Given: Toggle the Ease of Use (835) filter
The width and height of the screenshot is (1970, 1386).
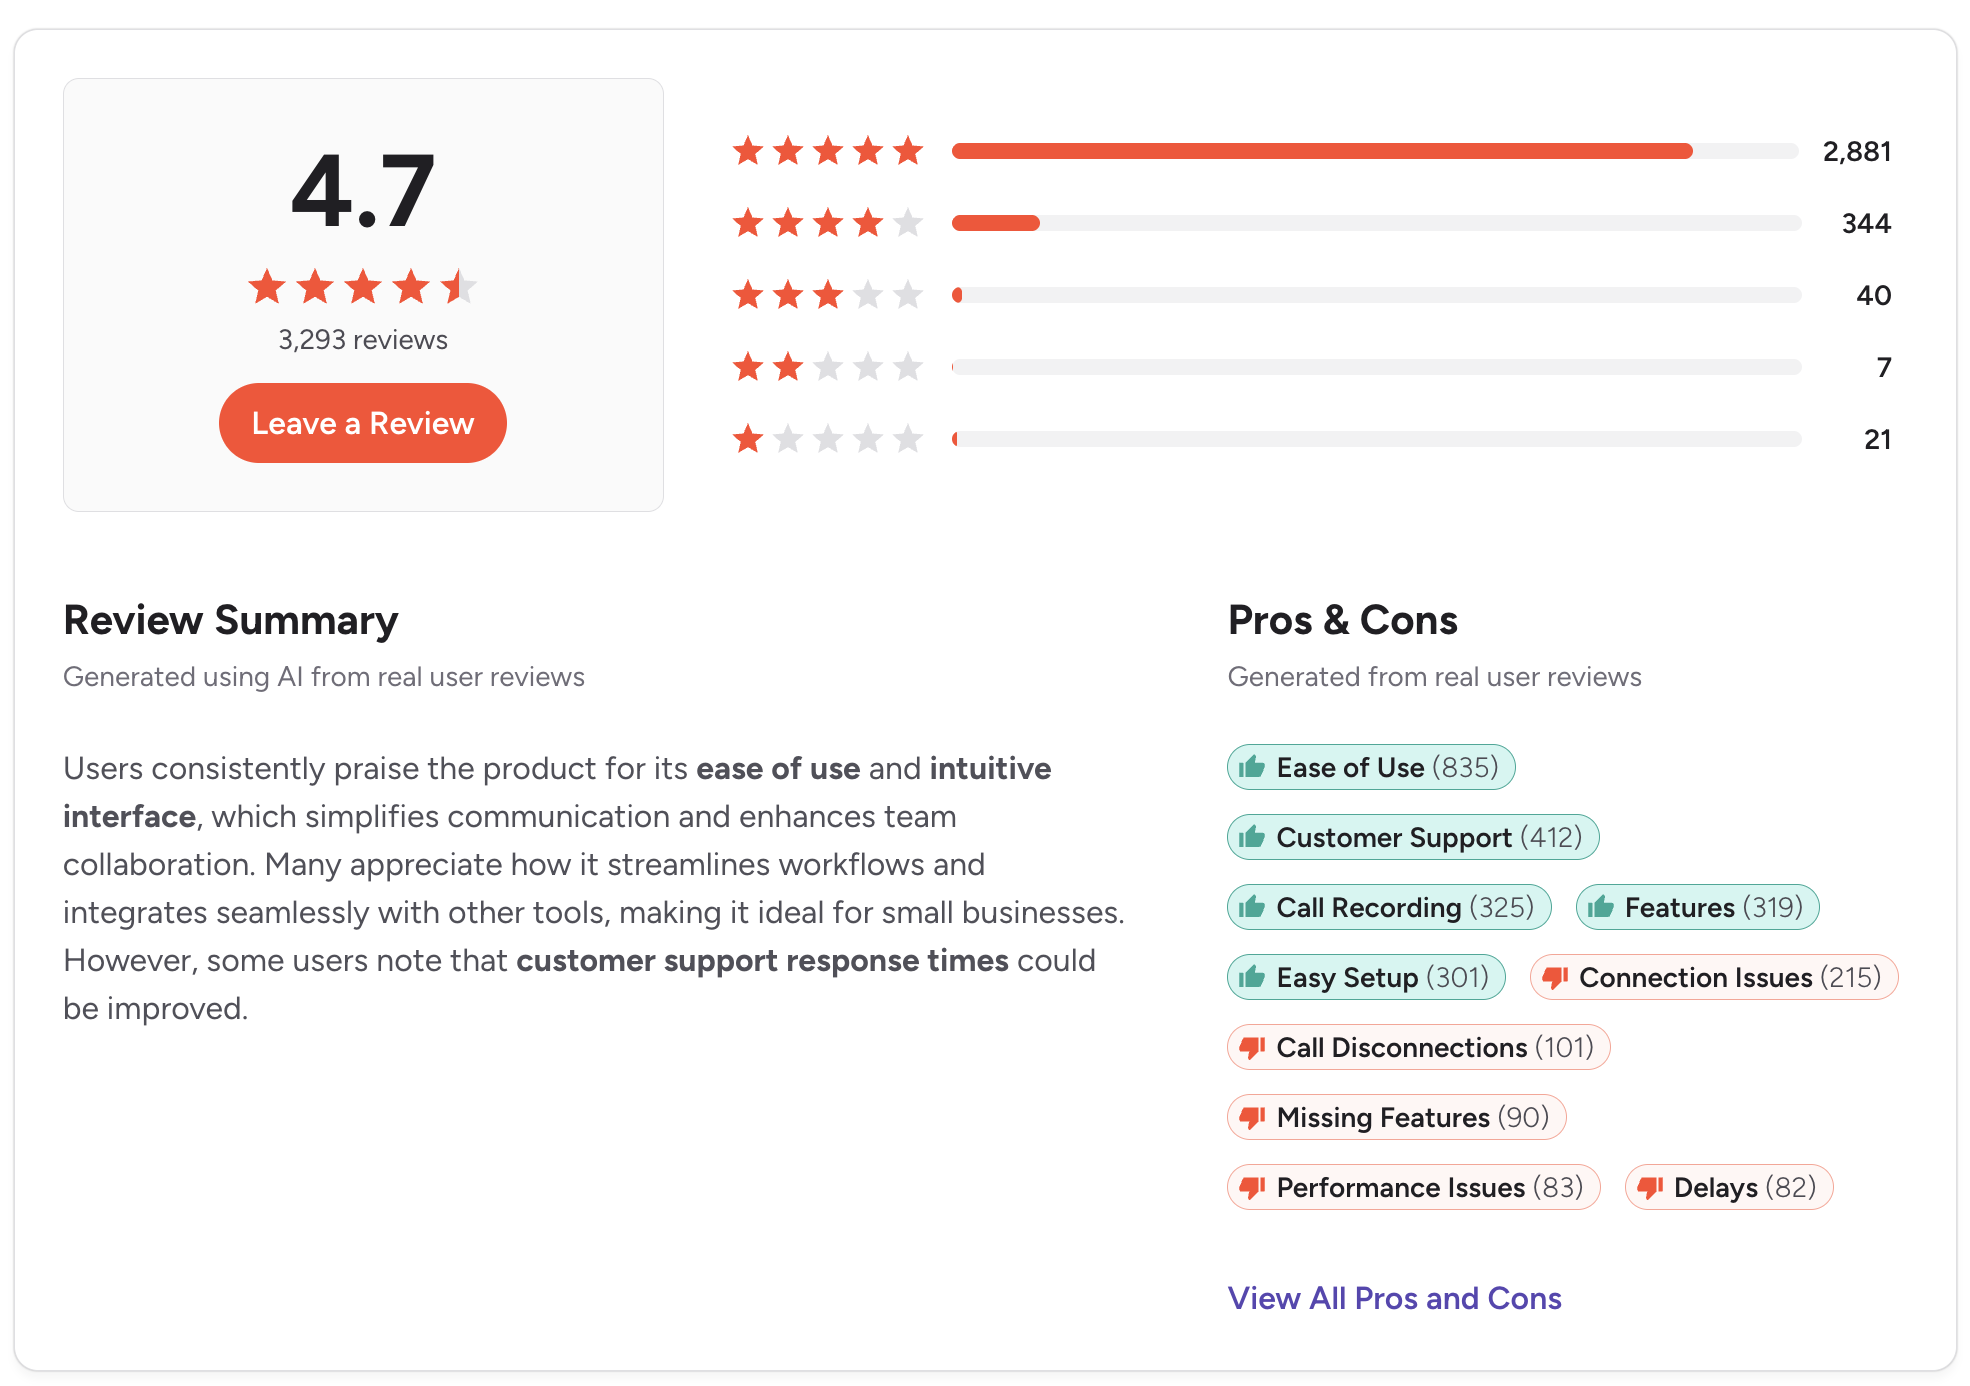Looking at the screenshot, I should coord(1370,767).
